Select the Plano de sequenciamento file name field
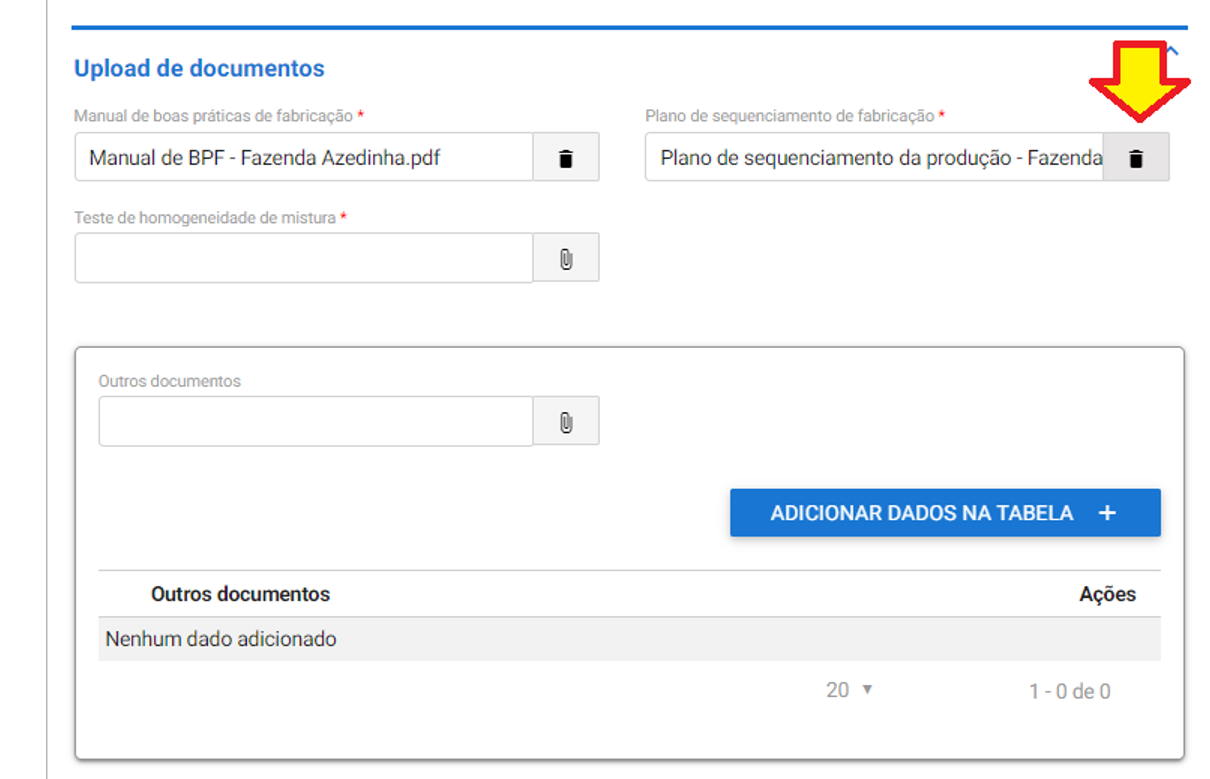 (x=874, y=158)
